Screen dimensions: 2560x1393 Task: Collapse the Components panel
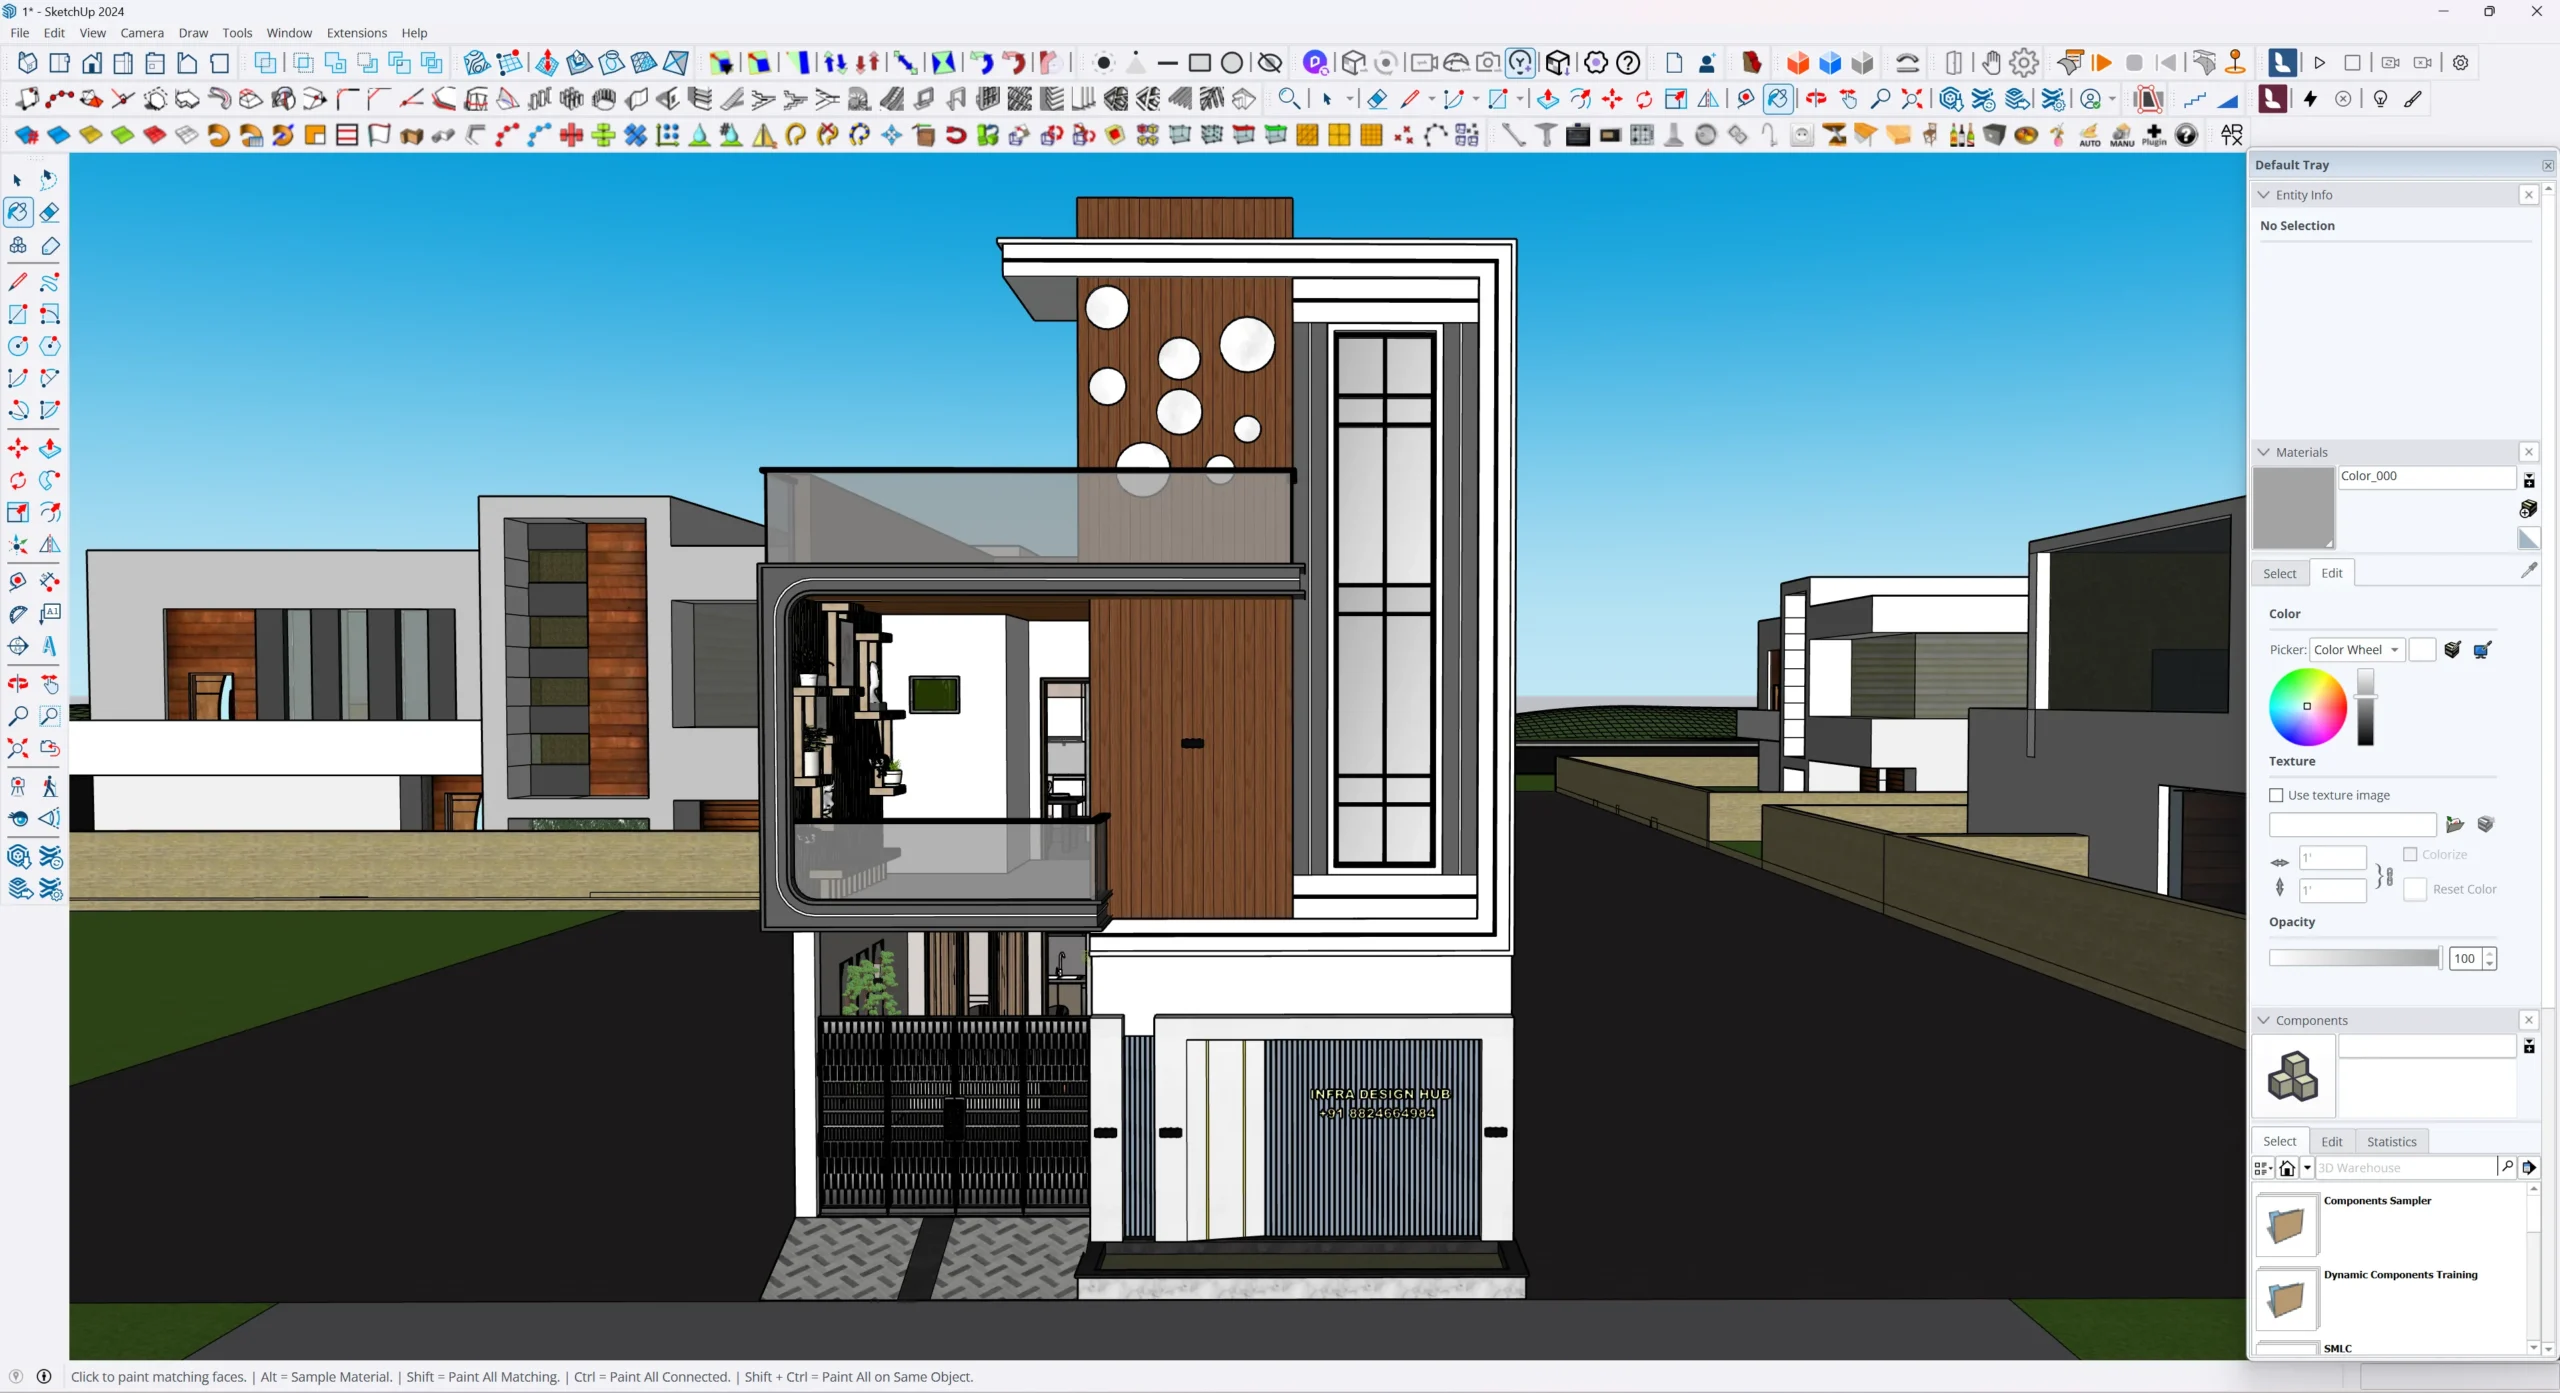pyautogui.click(x=2265, y=1020)
